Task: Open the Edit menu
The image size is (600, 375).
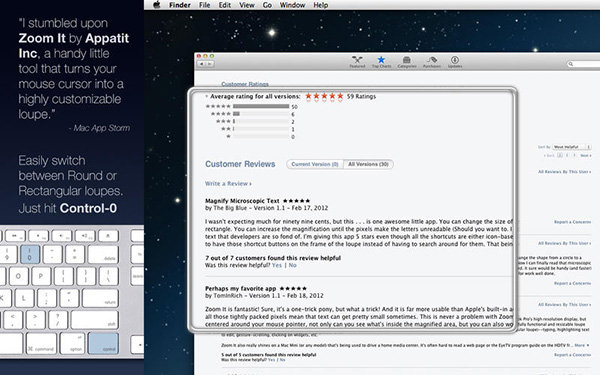Action: 225,5
